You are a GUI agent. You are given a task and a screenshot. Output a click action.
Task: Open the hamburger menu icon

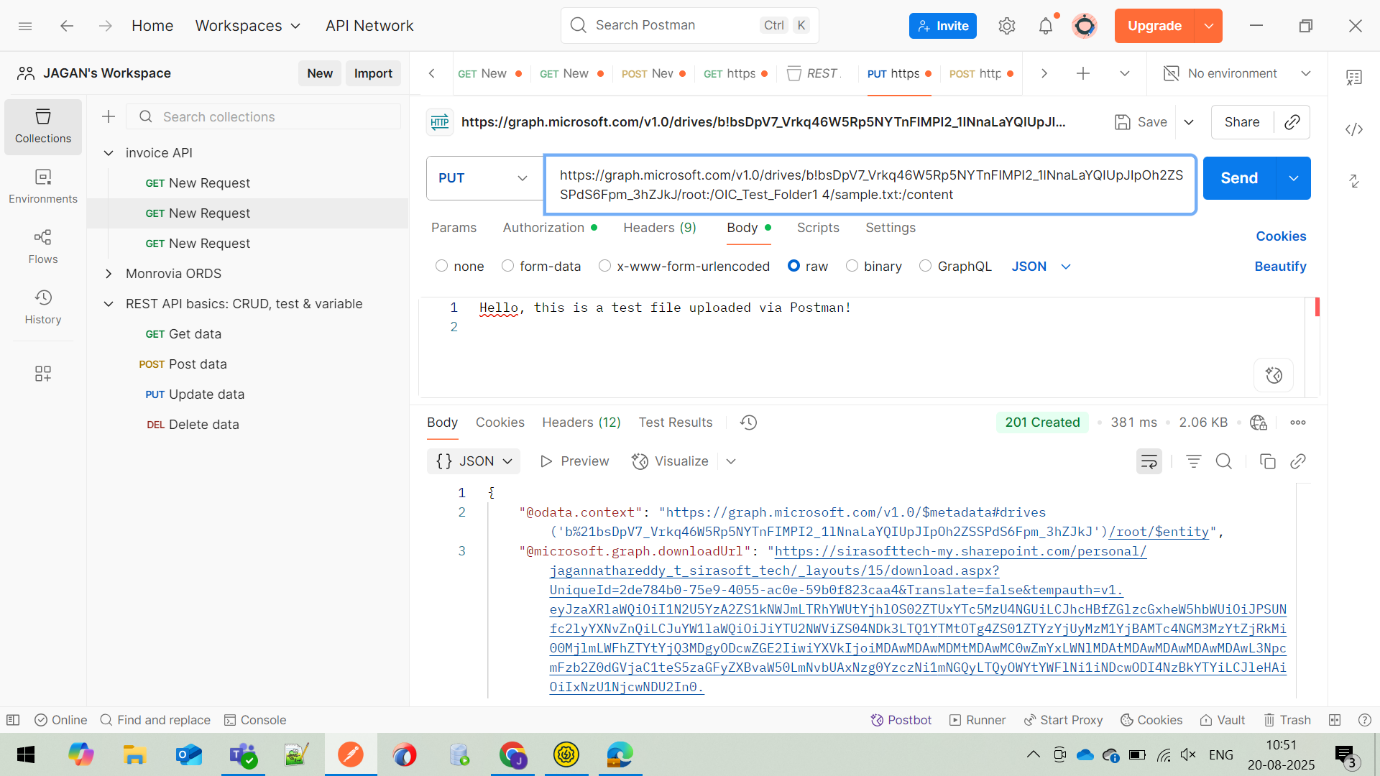click(26, 26)
